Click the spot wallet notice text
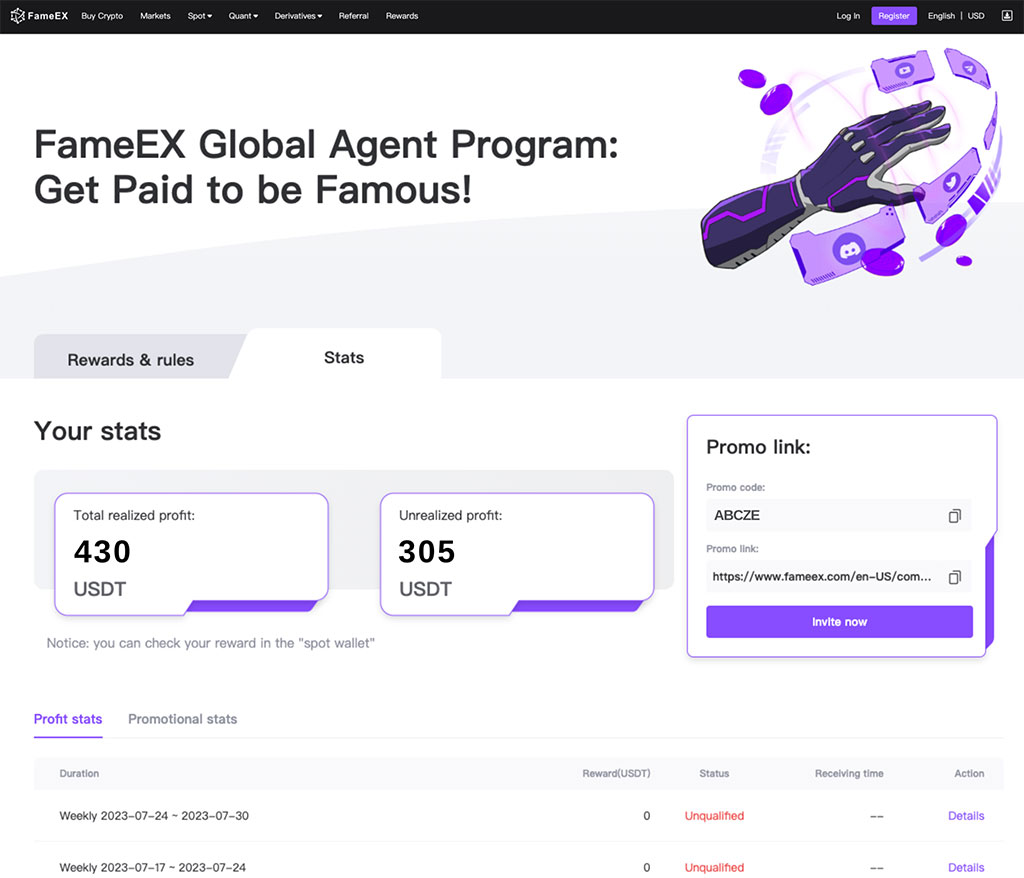The height and width of the screenshot is (878, 1024). tap(210, 643)
